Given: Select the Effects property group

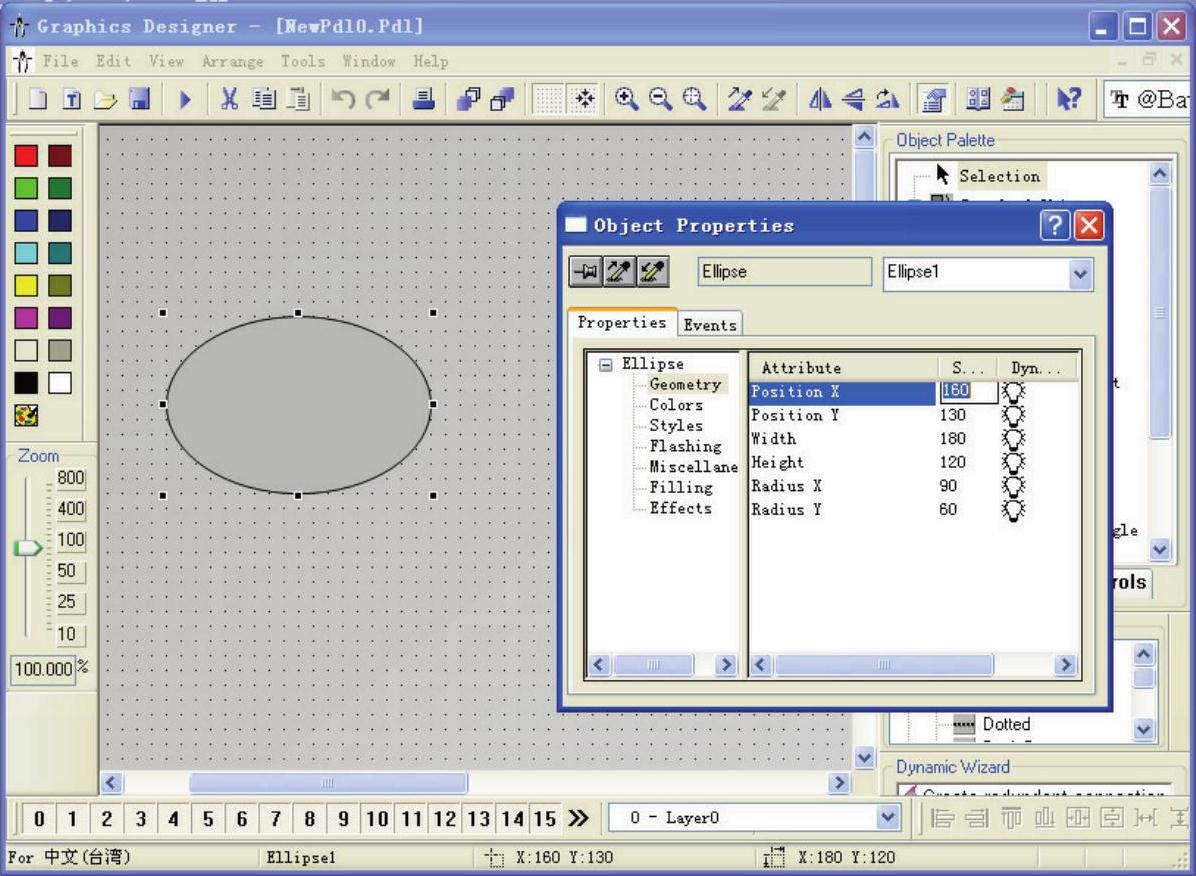Looking at the screenshot, I should (680, 508).
